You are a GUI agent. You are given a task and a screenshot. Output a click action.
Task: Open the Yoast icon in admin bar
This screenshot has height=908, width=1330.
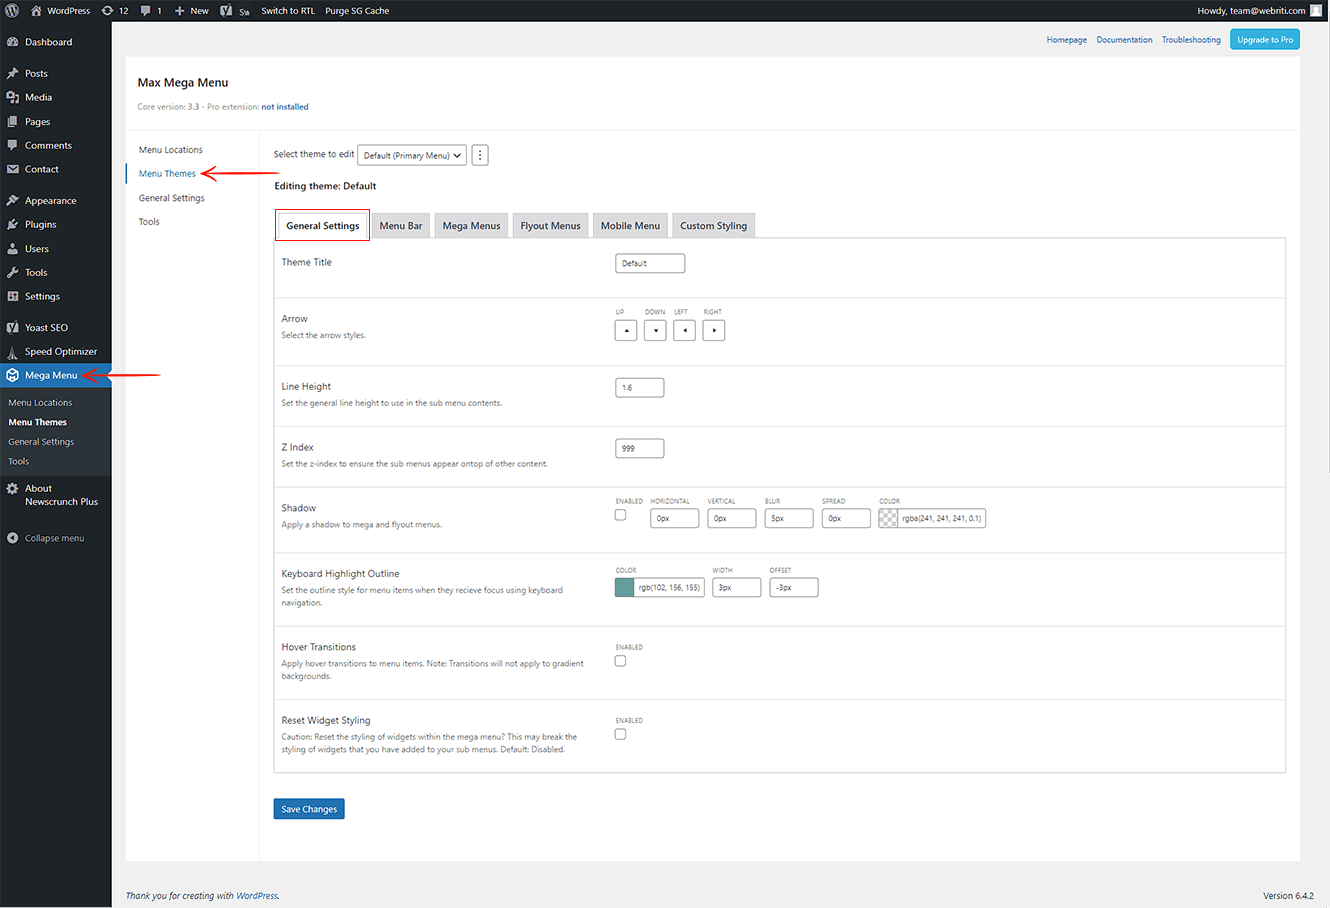tap(226, 10)
